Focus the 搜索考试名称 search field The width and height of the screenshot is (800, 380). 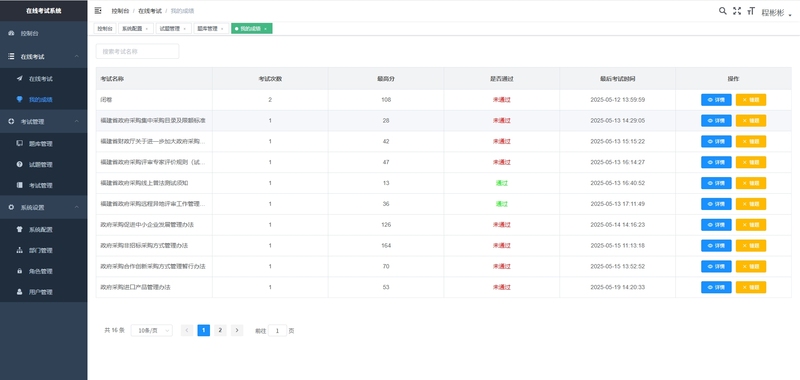[137, 52]
